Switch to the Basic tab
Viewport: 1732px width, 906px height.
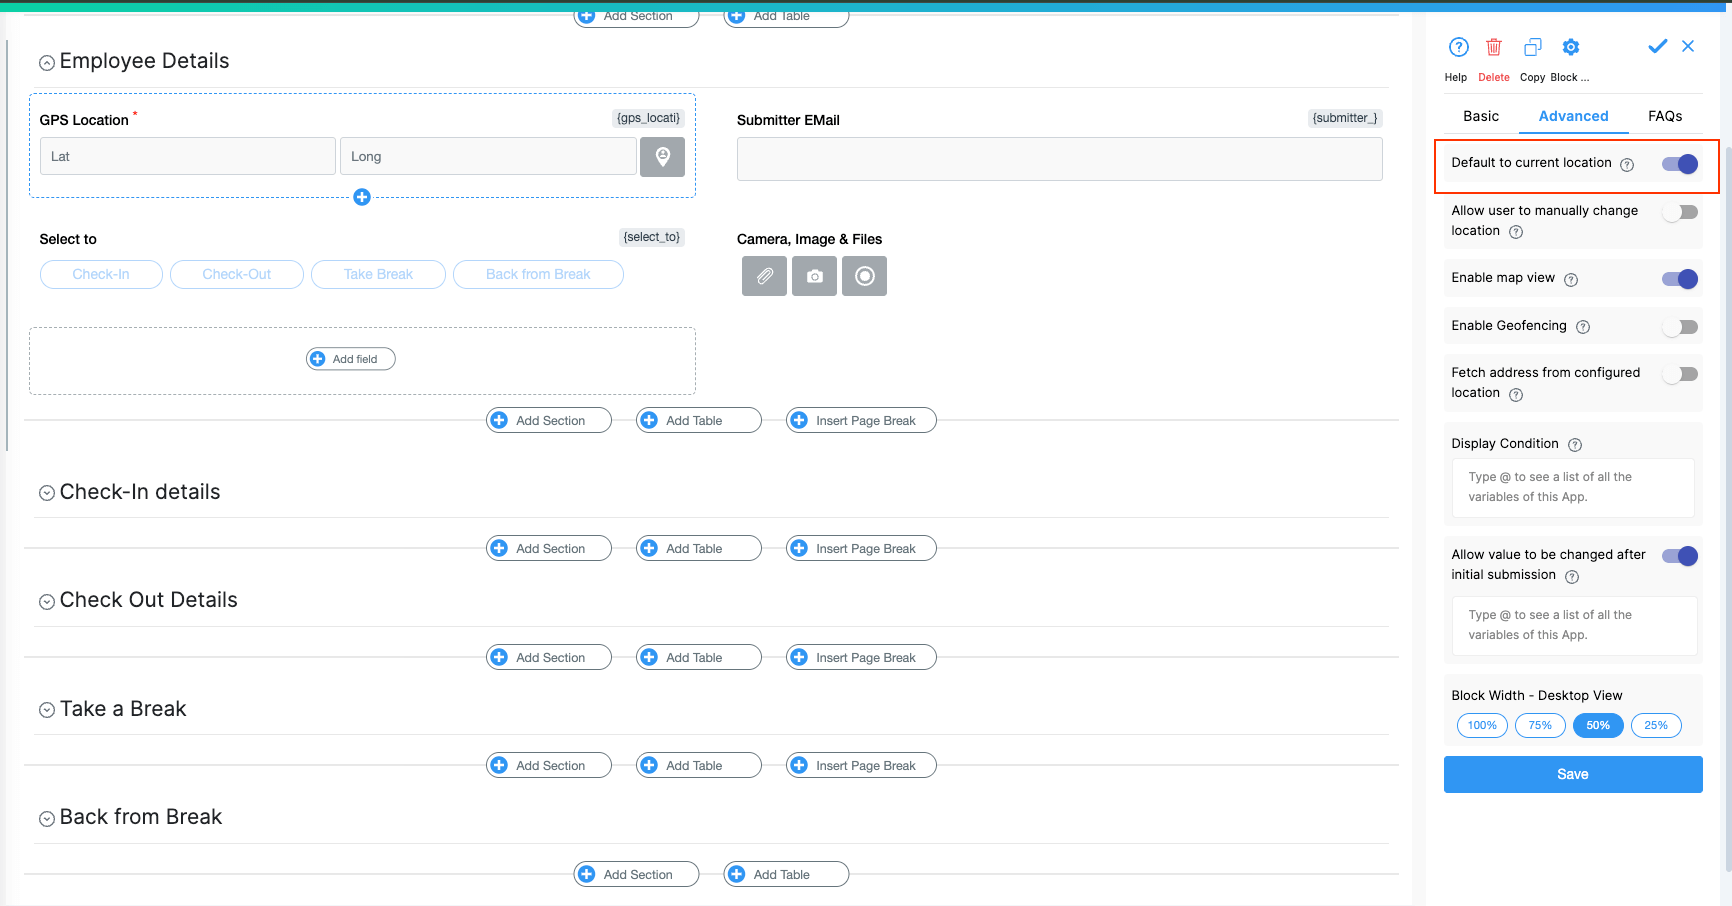click(1480, 116)
